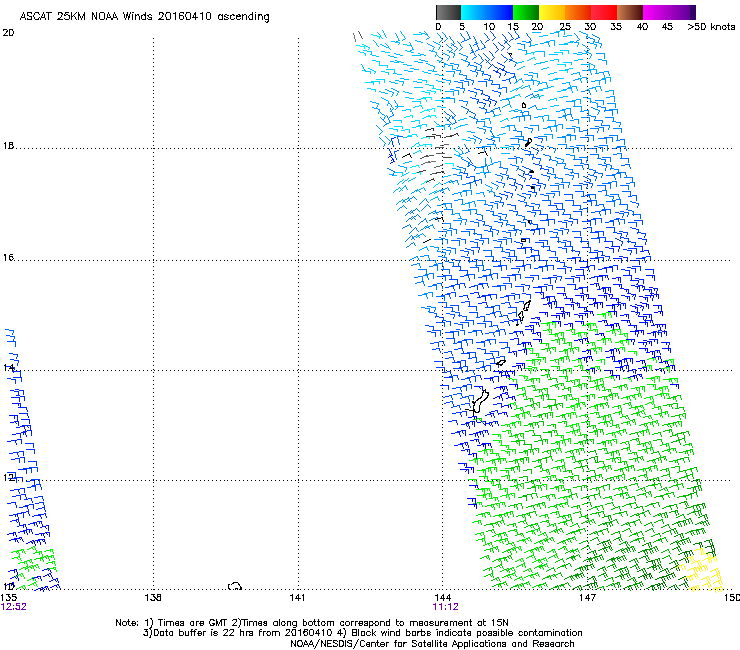Click the Saipan and Tinian island outlines
740x650 pixels.
524,312
